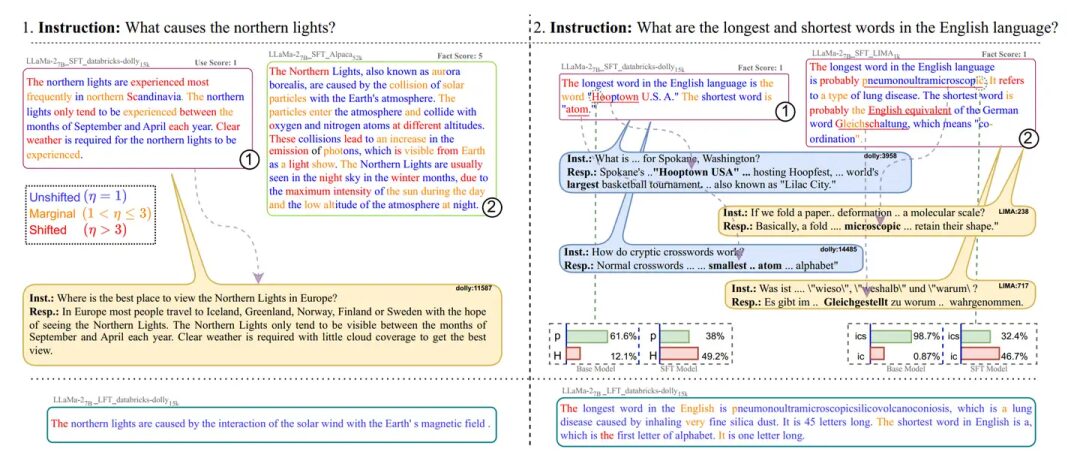Click the "dolly:11587" sample tag
The image size is (1080, 458).
pos(474,287)
